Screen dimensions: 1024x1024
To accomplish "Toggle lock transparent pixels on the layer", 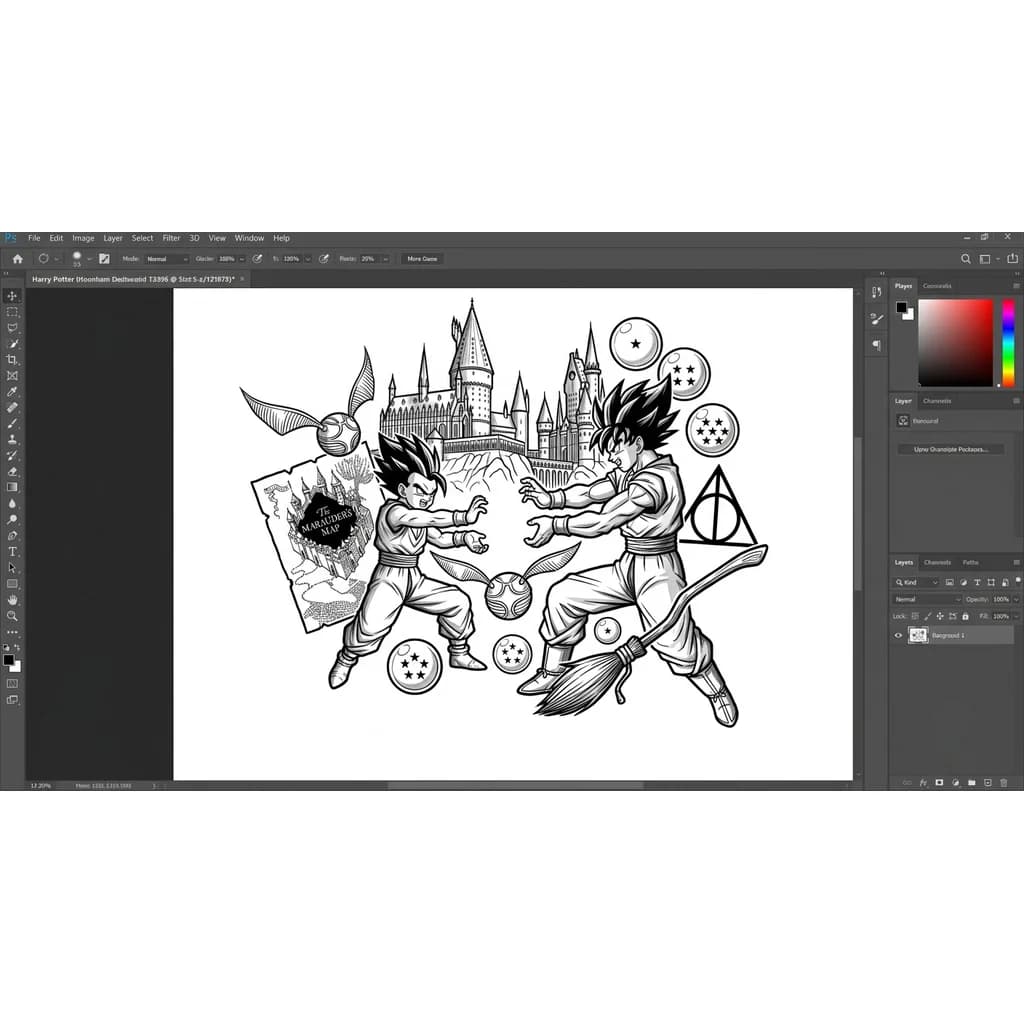I will tap(915, 615).
